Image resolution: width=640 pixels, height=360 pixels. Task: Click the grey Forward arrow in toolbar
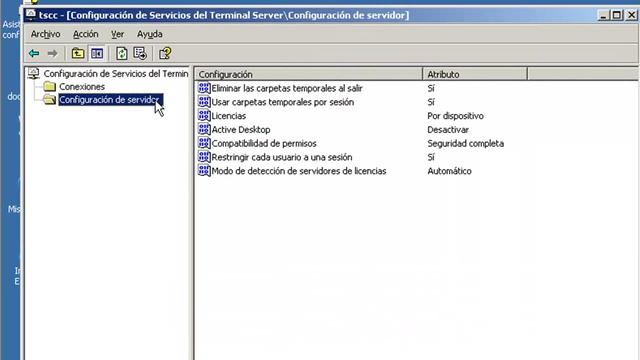pyautogui.click(x=52, y=53)
